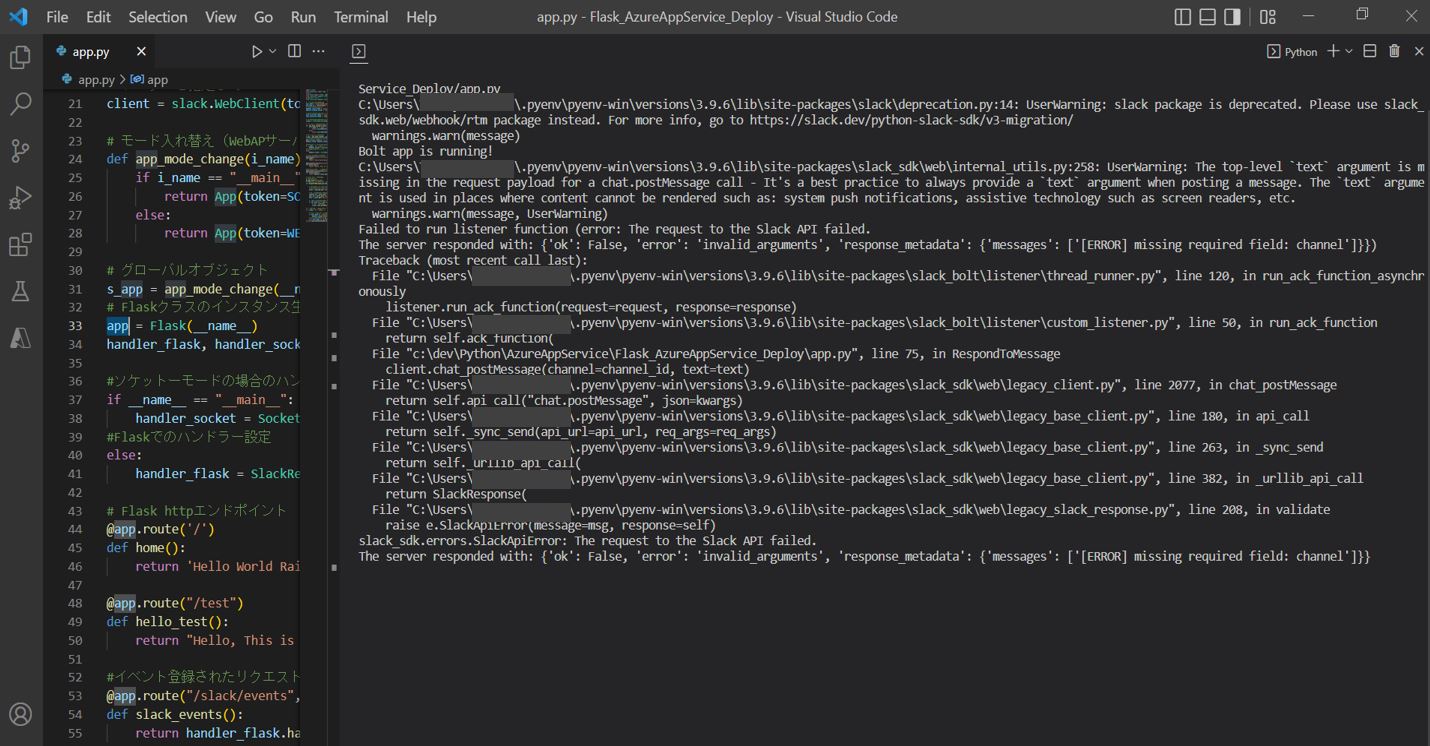This screenshot has height=746, width=1430.
Task: Switch to the app.py editor tab
Action: point(91,51)
